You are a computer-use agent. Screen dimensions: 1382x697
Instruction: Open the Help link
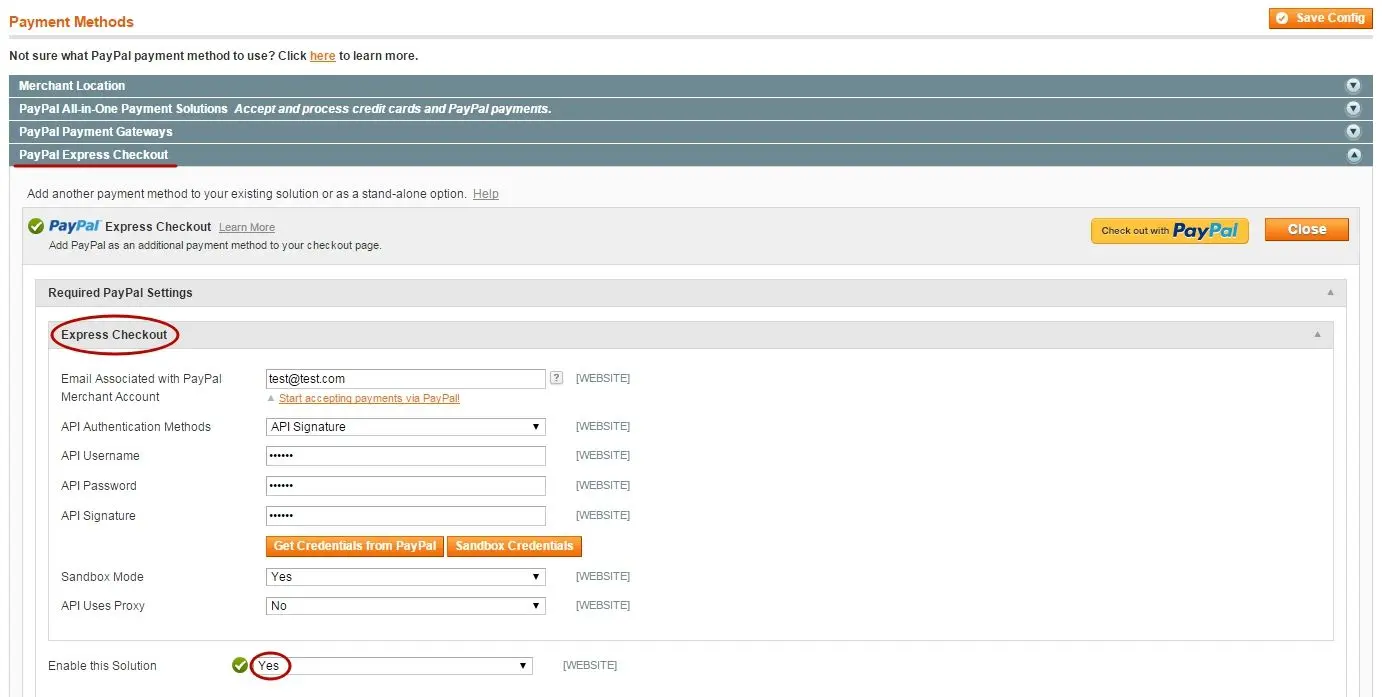click(486, 194)
